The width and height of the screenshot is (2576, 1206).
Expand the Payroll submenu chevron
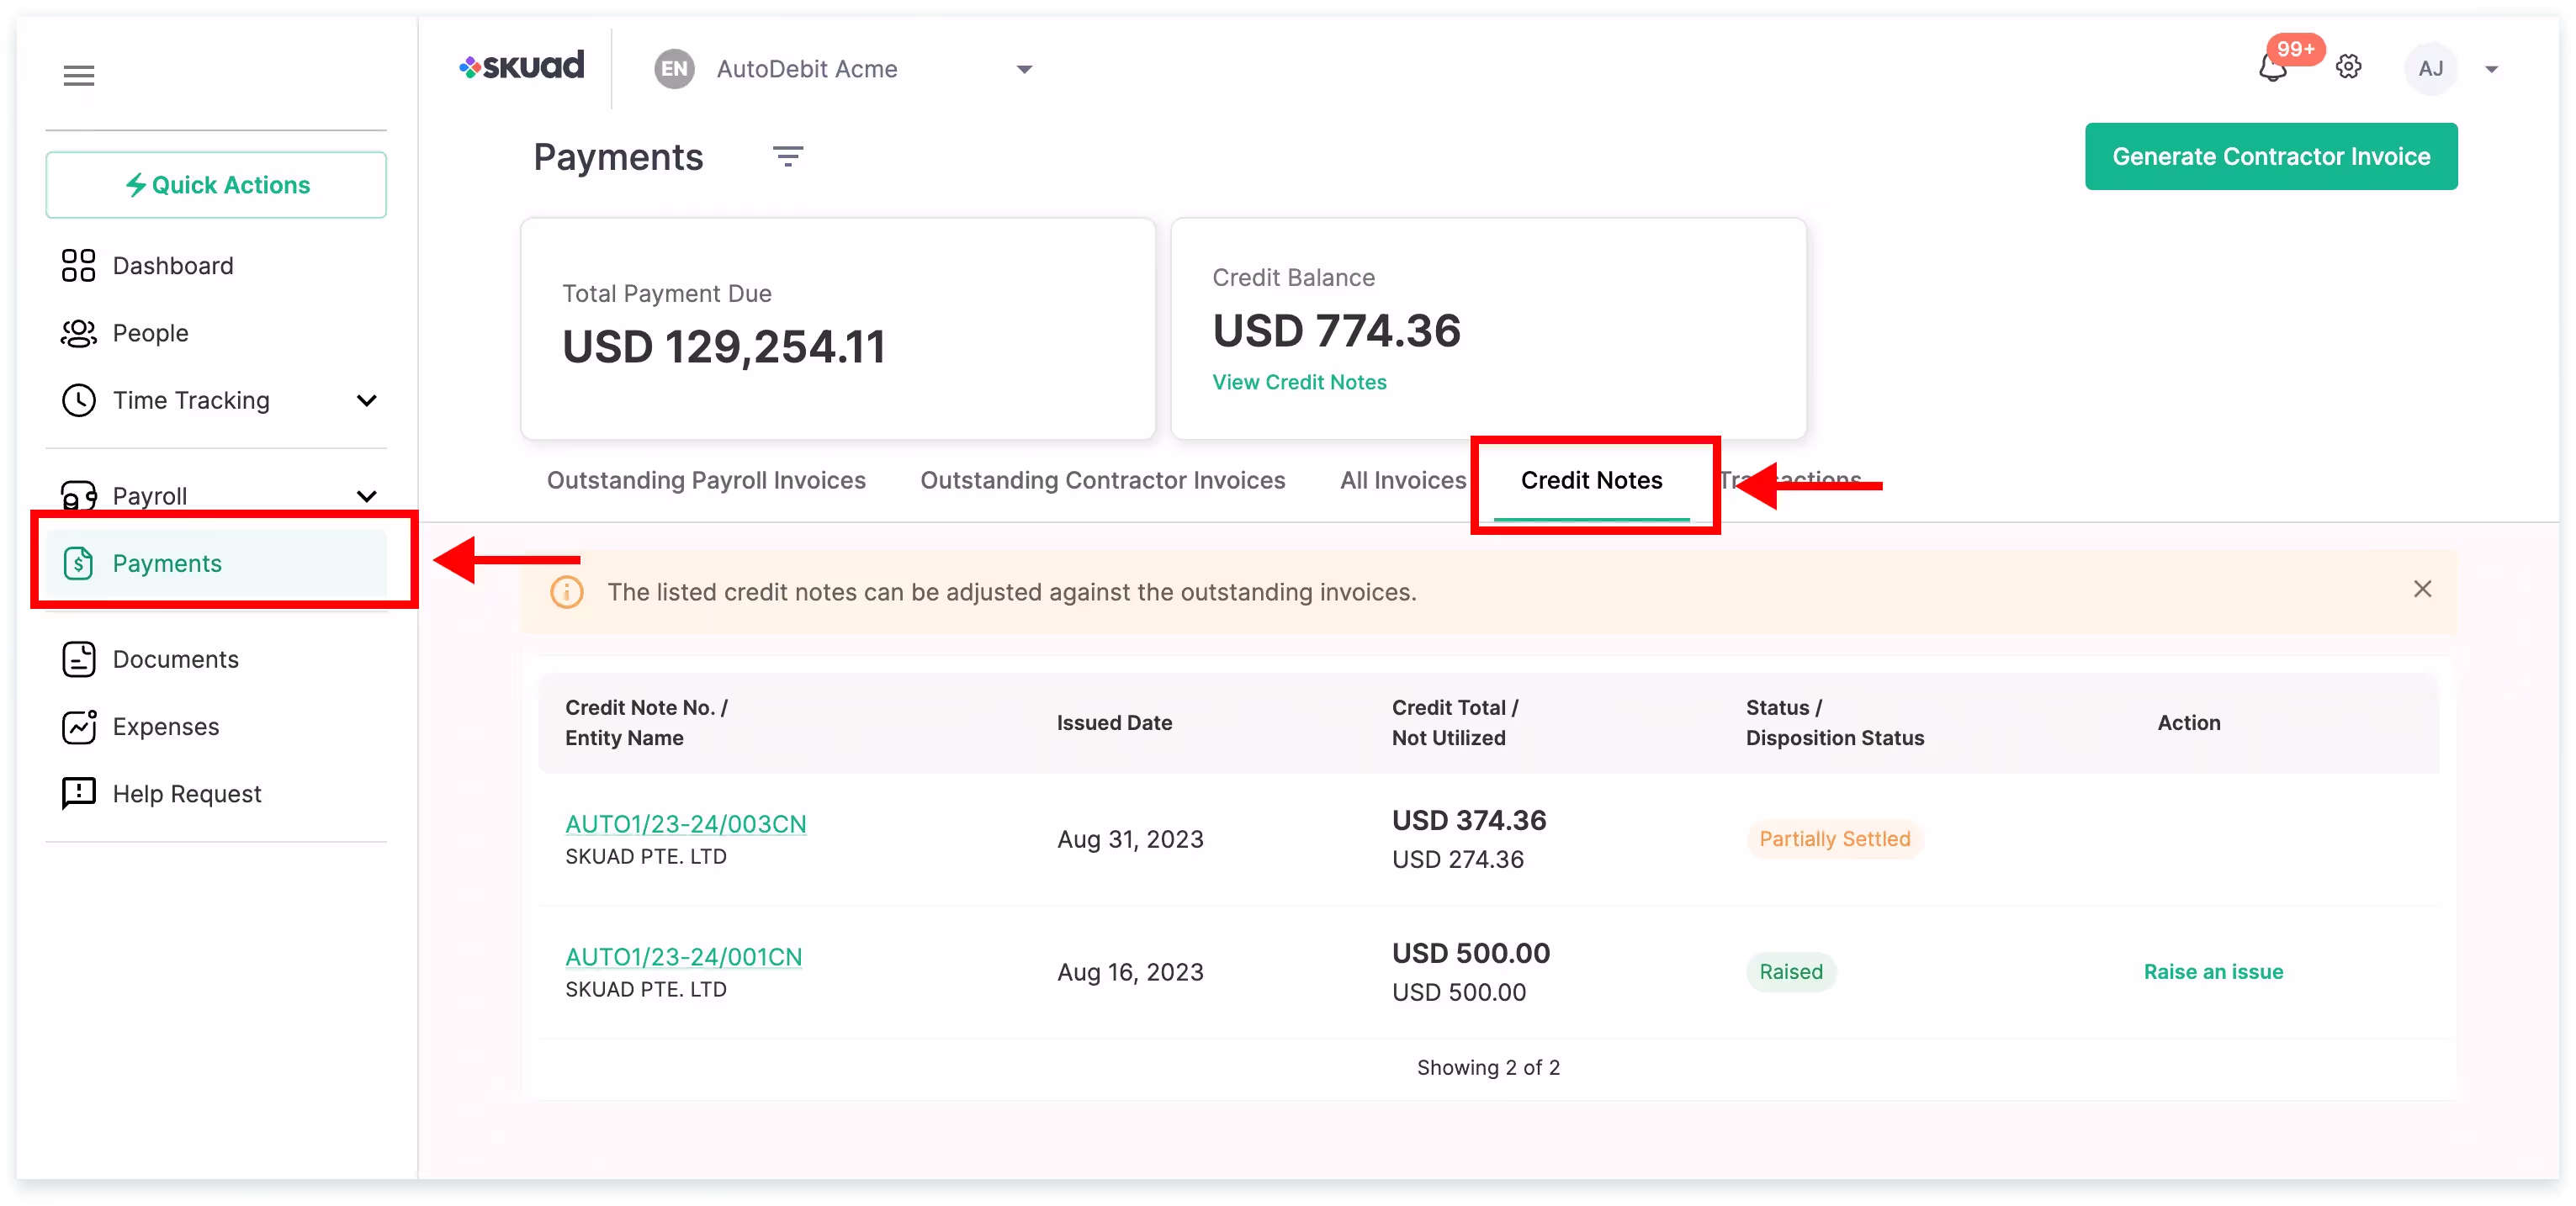coord(367,496)
